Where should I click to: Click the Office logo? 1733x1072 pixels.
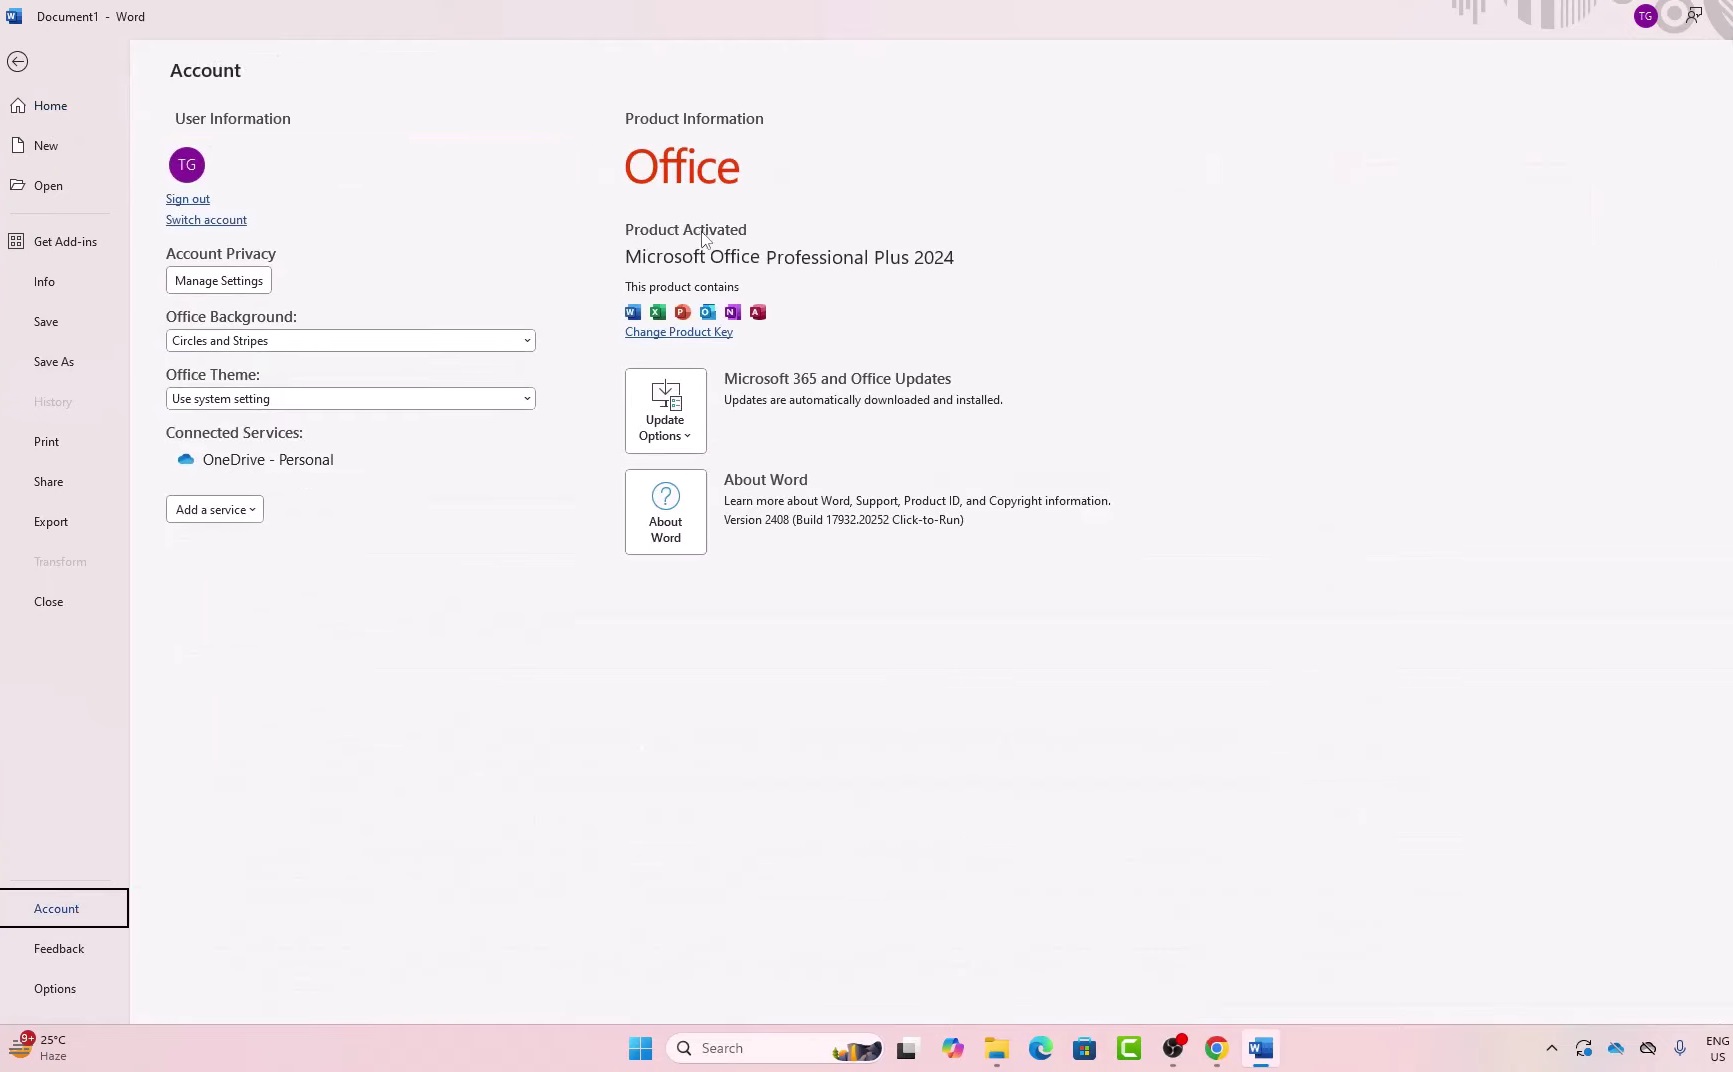click(x=682, y=167)
